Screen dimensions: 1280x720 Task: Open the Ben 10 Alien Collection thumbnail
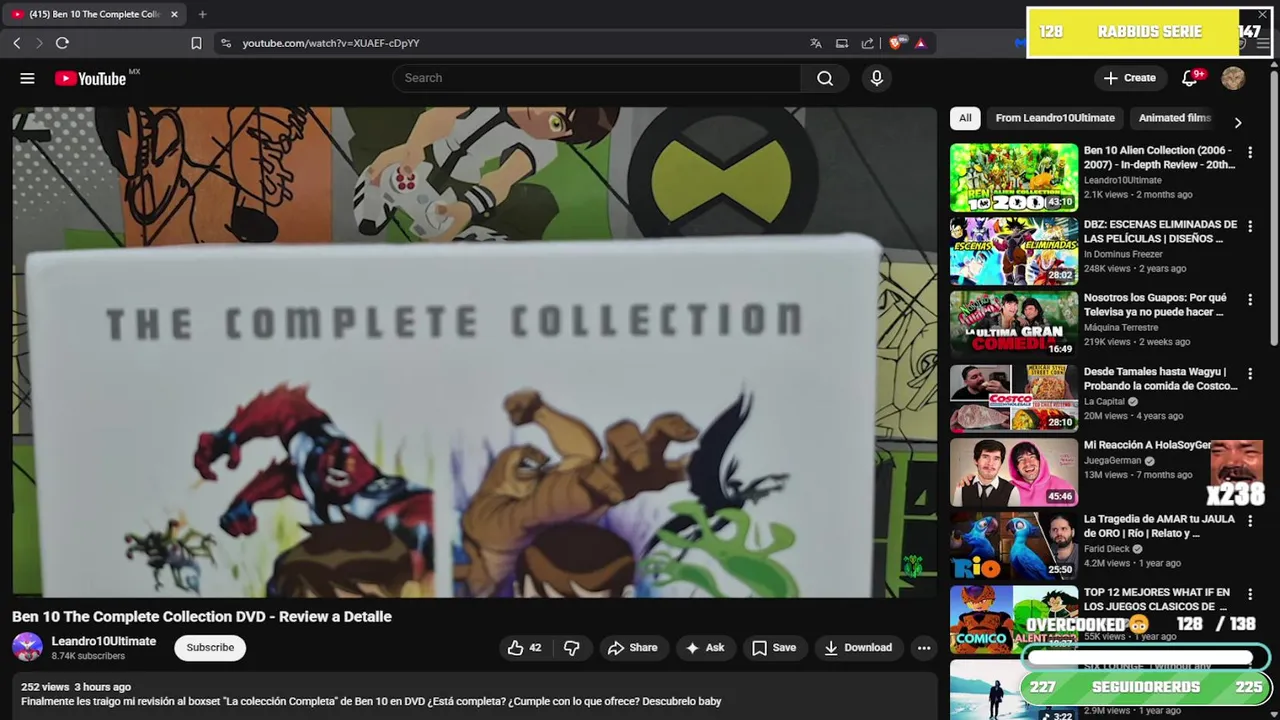(1014, 178)
